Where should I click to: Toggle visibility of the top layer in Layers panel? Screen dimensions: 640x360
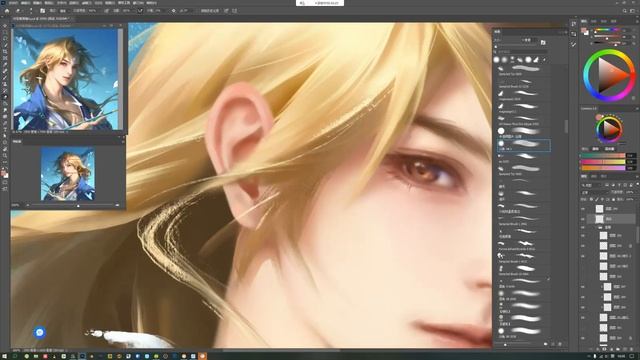coord(583,209)
